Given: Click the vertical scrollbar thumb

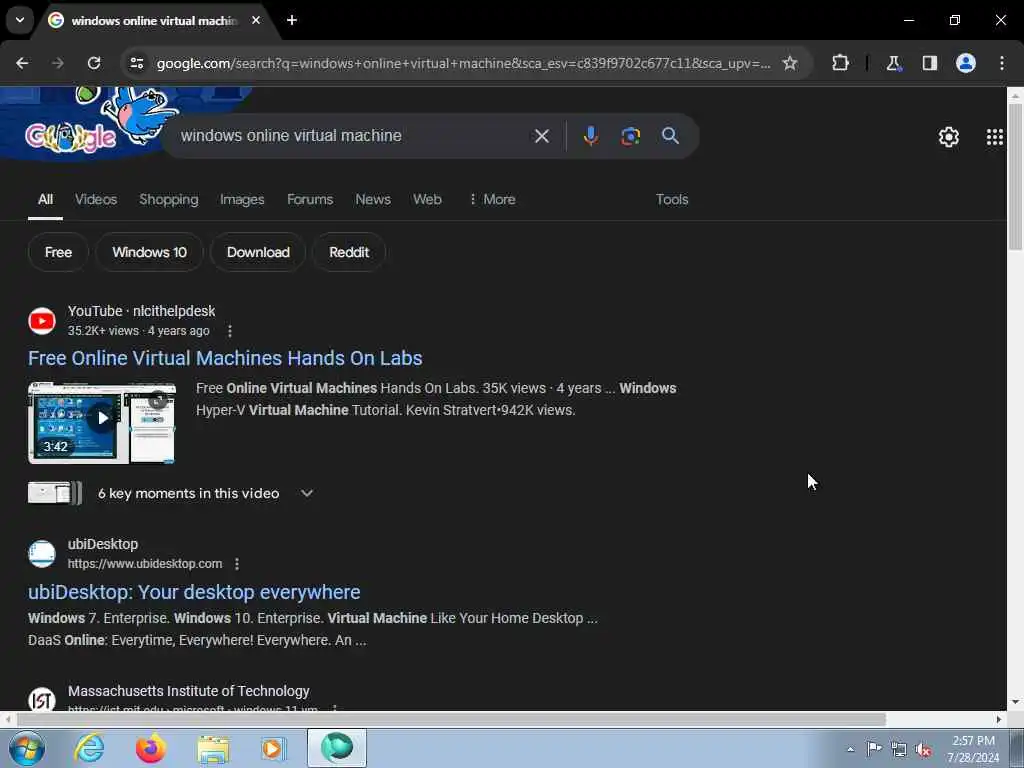Looking at the screenshot, I should click(1014, 176).
